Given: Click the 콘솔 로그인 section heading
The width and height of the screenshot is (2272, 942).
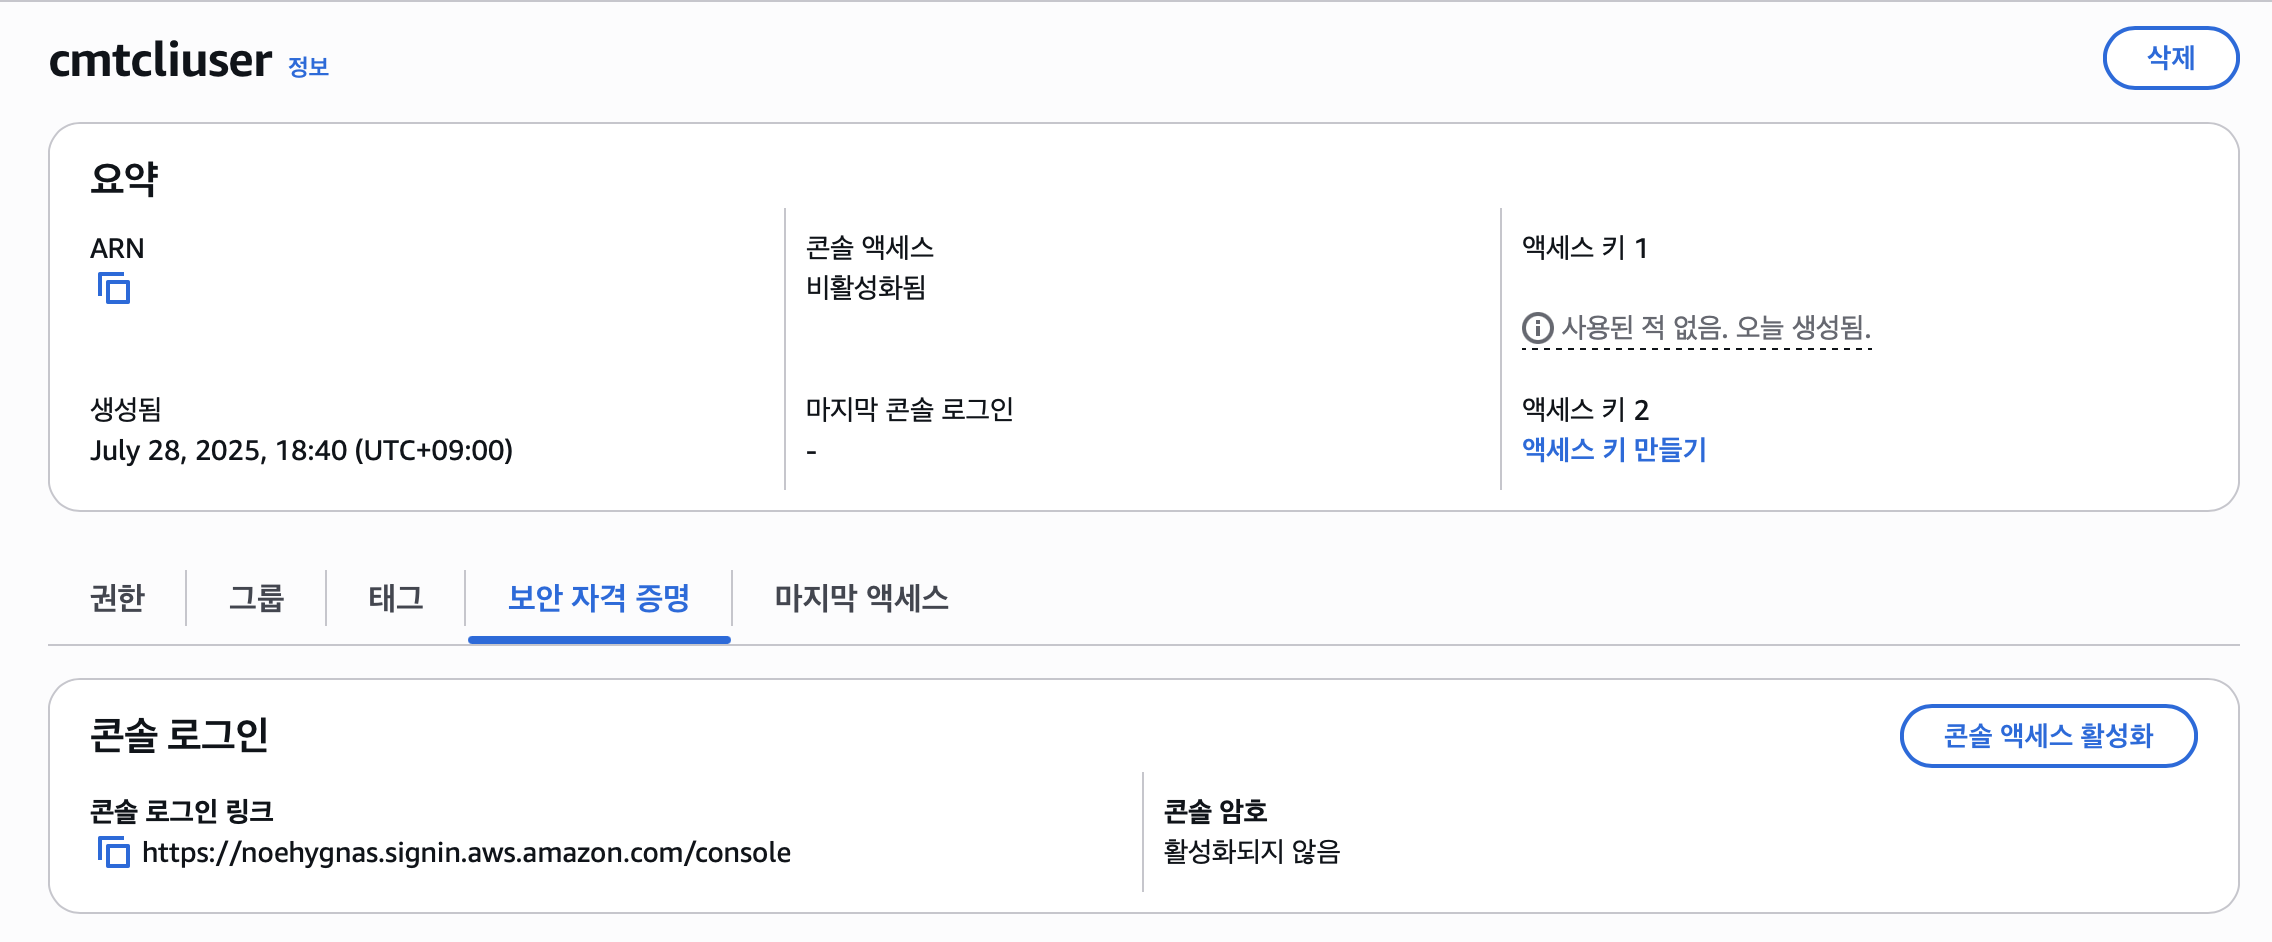Looking at the screenshot, I should [x=179, y=735].
